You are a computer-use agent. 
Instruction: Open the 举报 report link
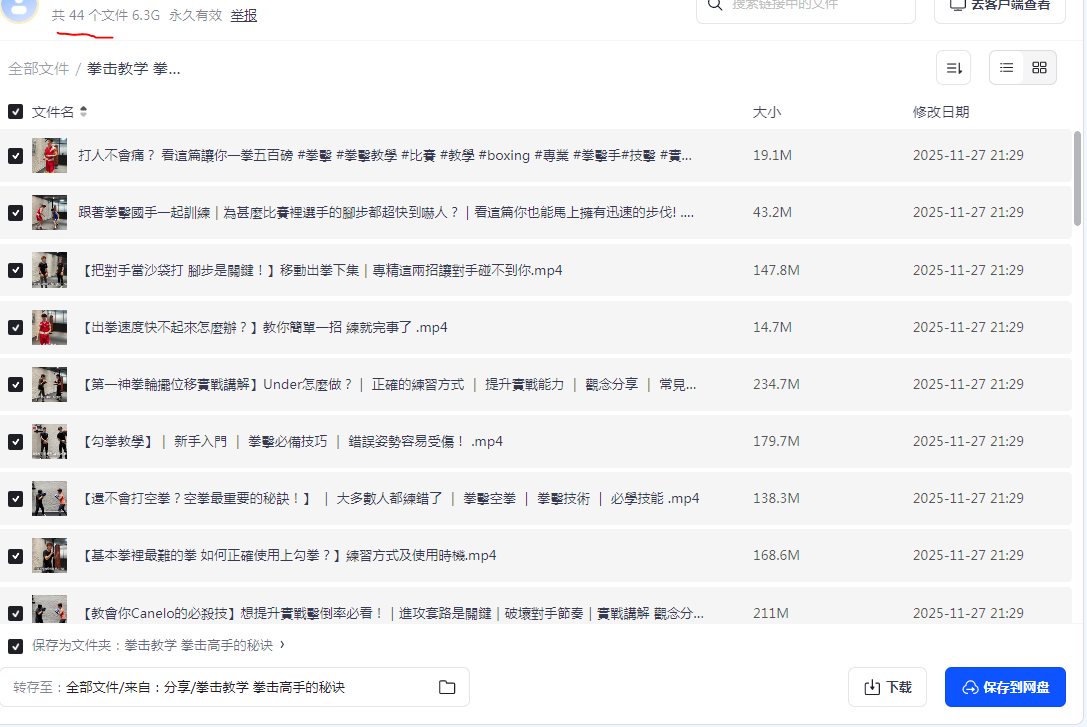coord(243,15)
